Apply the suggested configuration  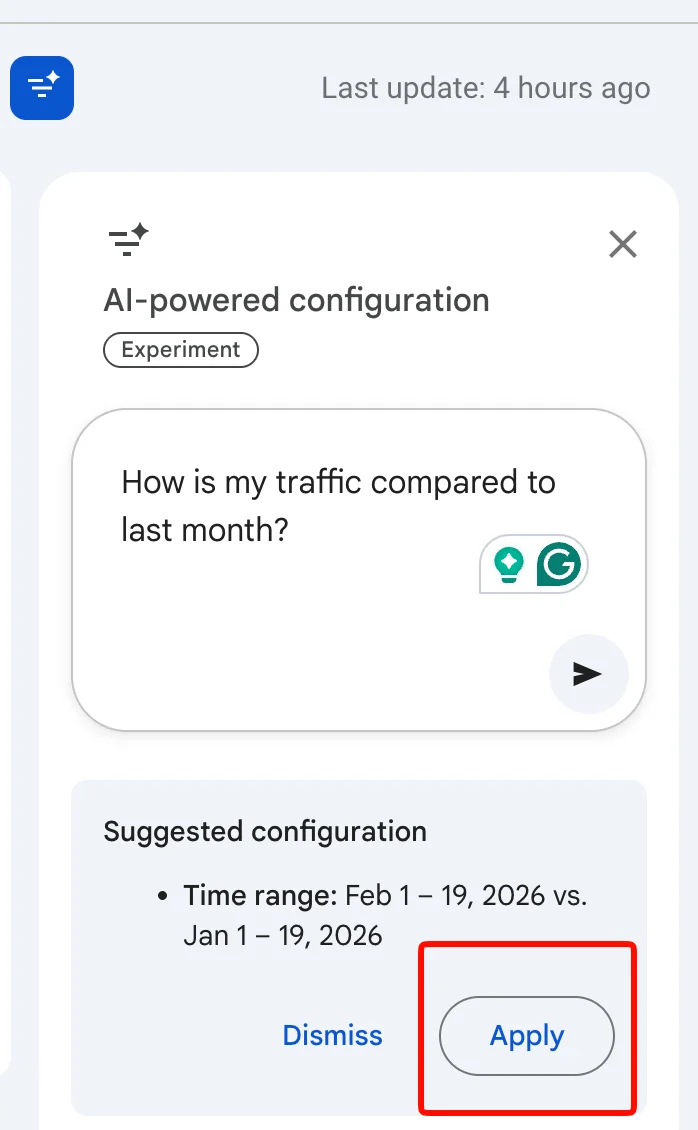[527, 1036]
